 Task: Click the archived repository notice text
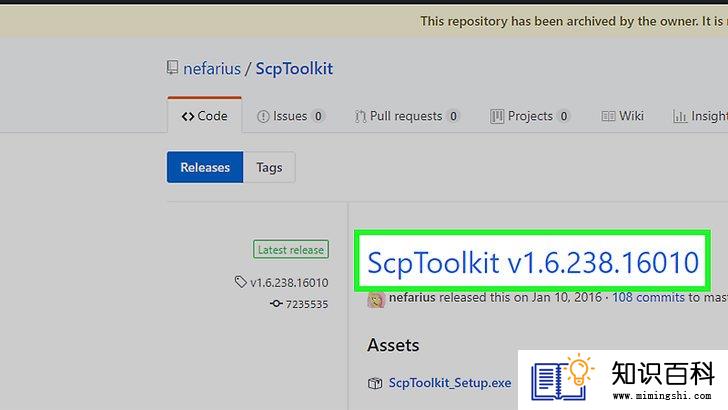[574, 21]
